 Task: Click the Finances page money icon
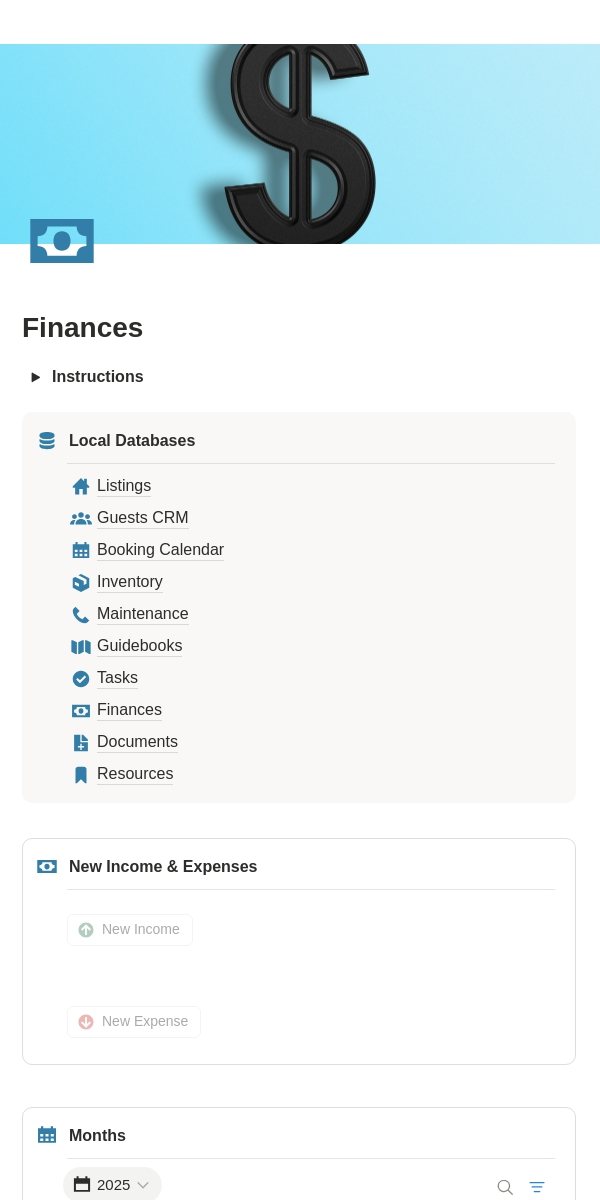(62, 241)
